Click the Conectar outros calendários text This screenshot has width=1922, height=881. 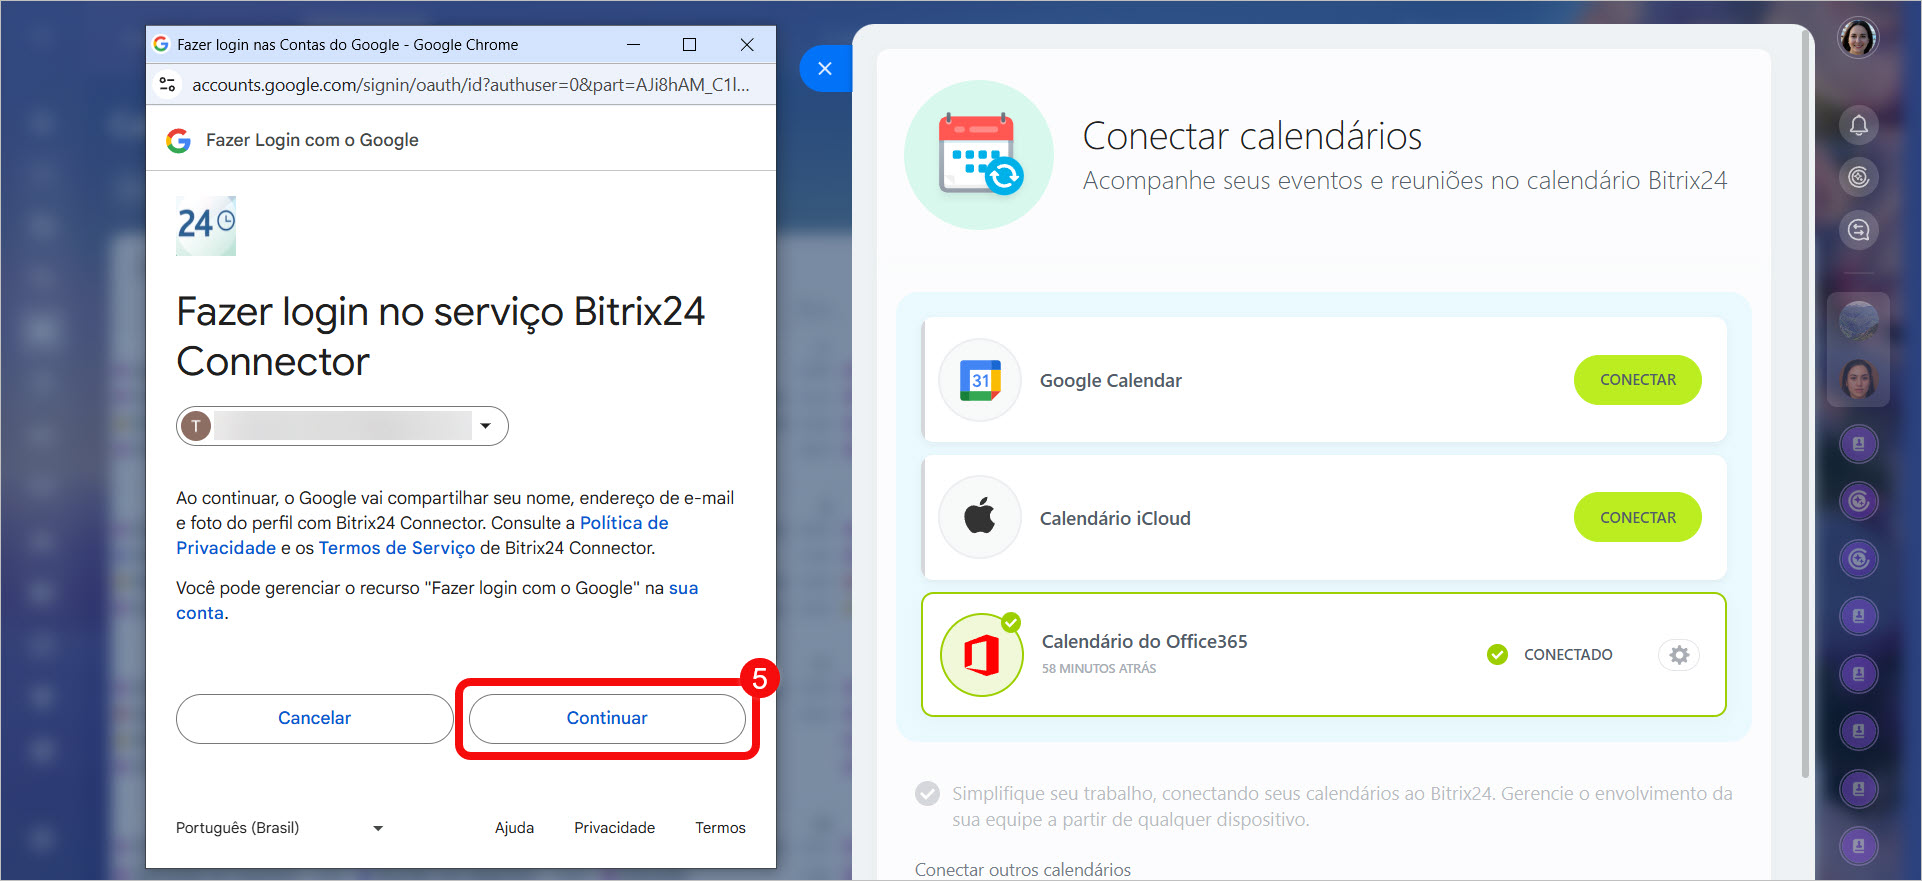1022,870
